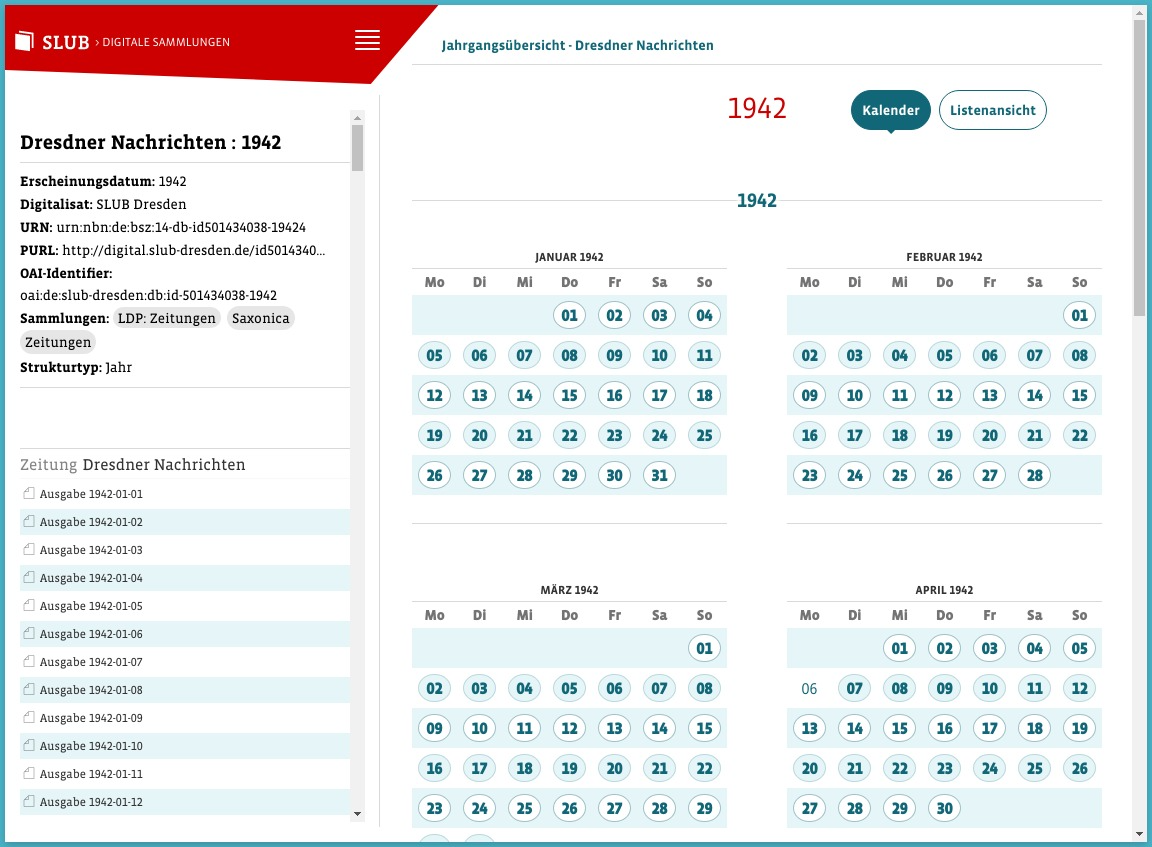Open the hamburger navigation menu
This screenshot has height=847, width=1152.
pos(367,40)
